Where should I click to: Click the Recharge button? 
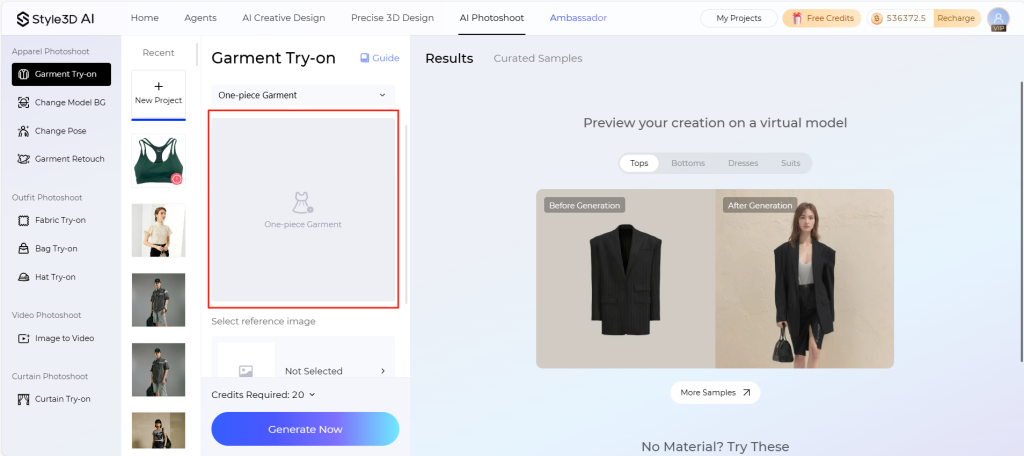click(x=955, y=18)
